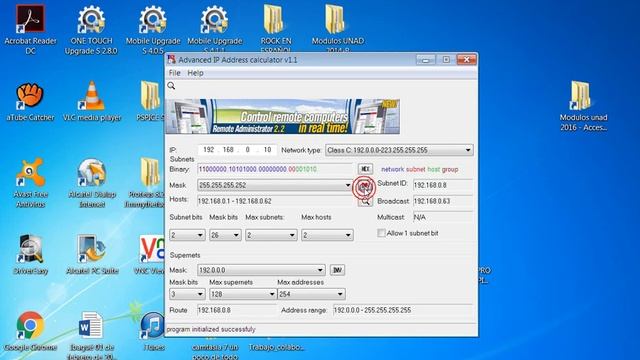Click the 'group' legend word
Screen dimensions: 640x360
tap(450, 169)
